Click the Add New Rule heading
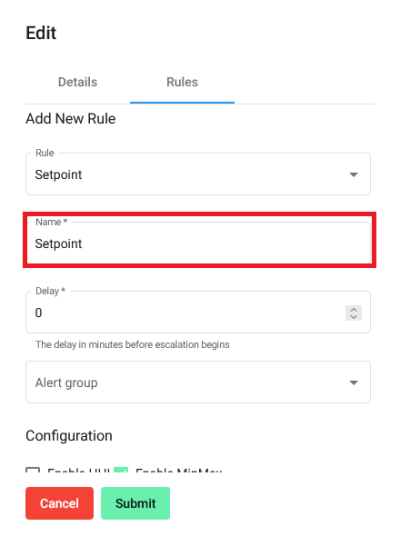 tap(71, 119)
